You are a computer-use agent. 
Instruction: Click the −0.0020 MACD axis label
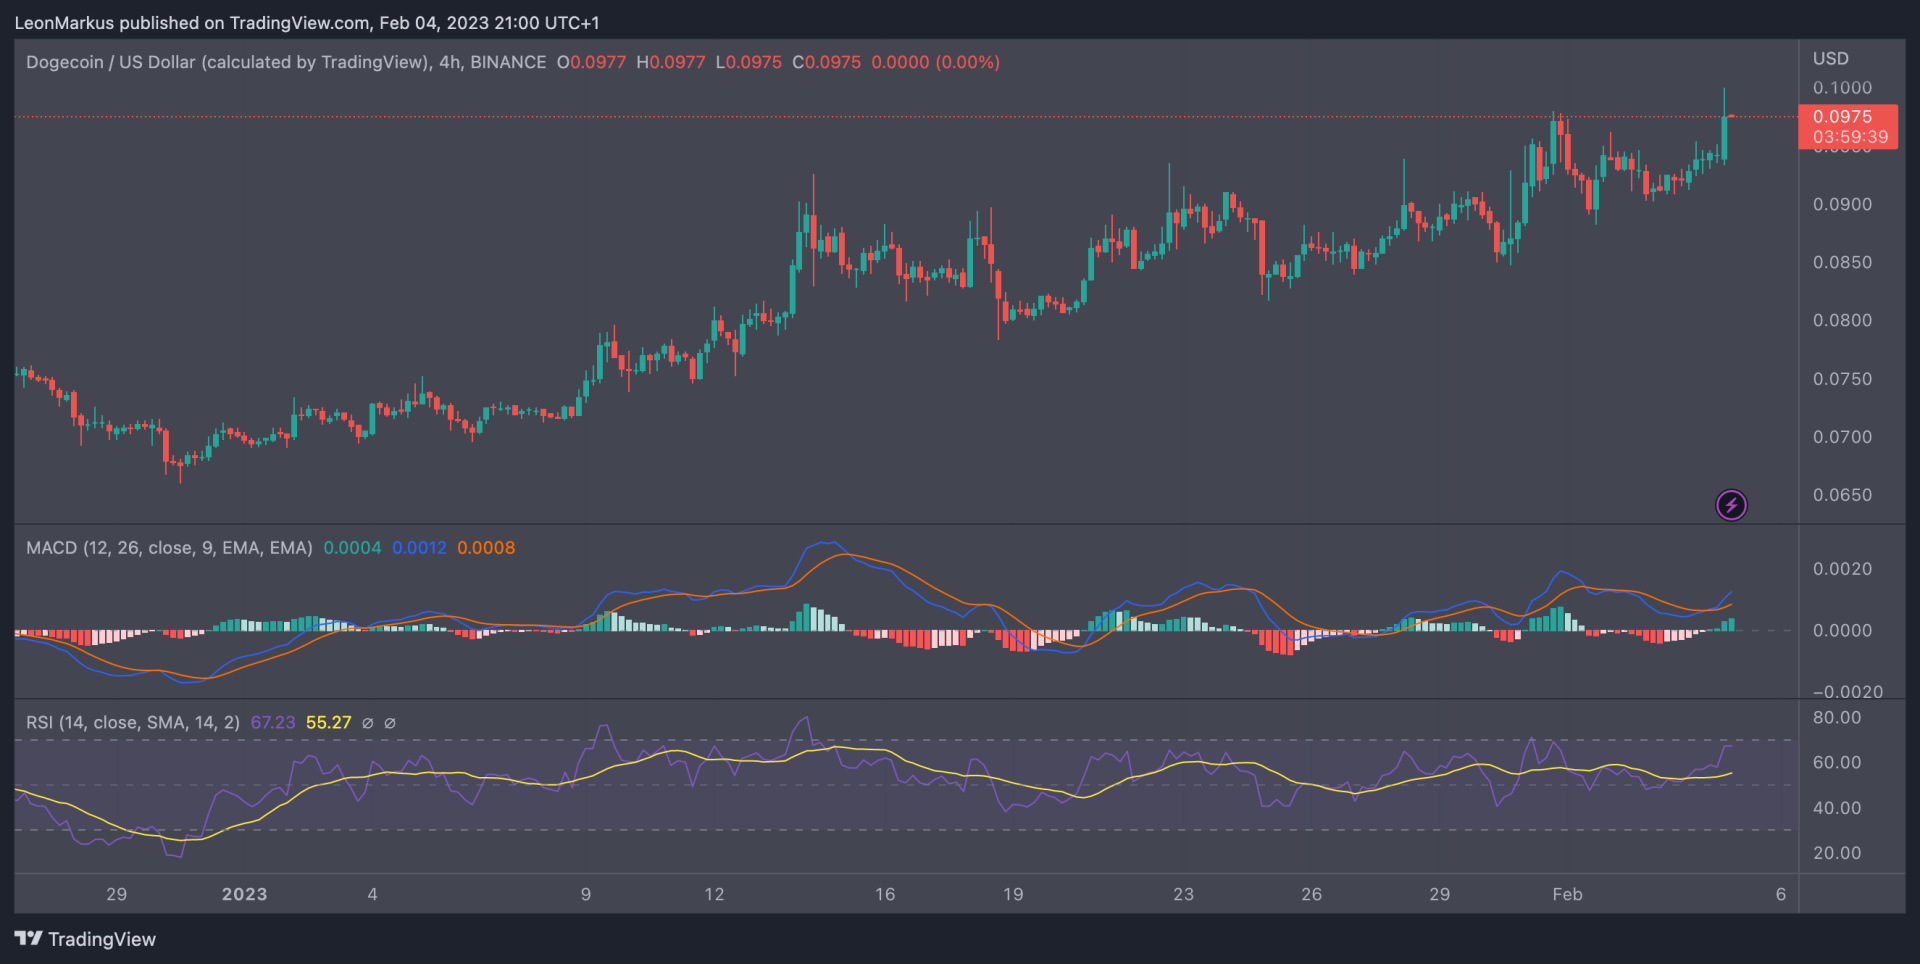pos(1848,692)
